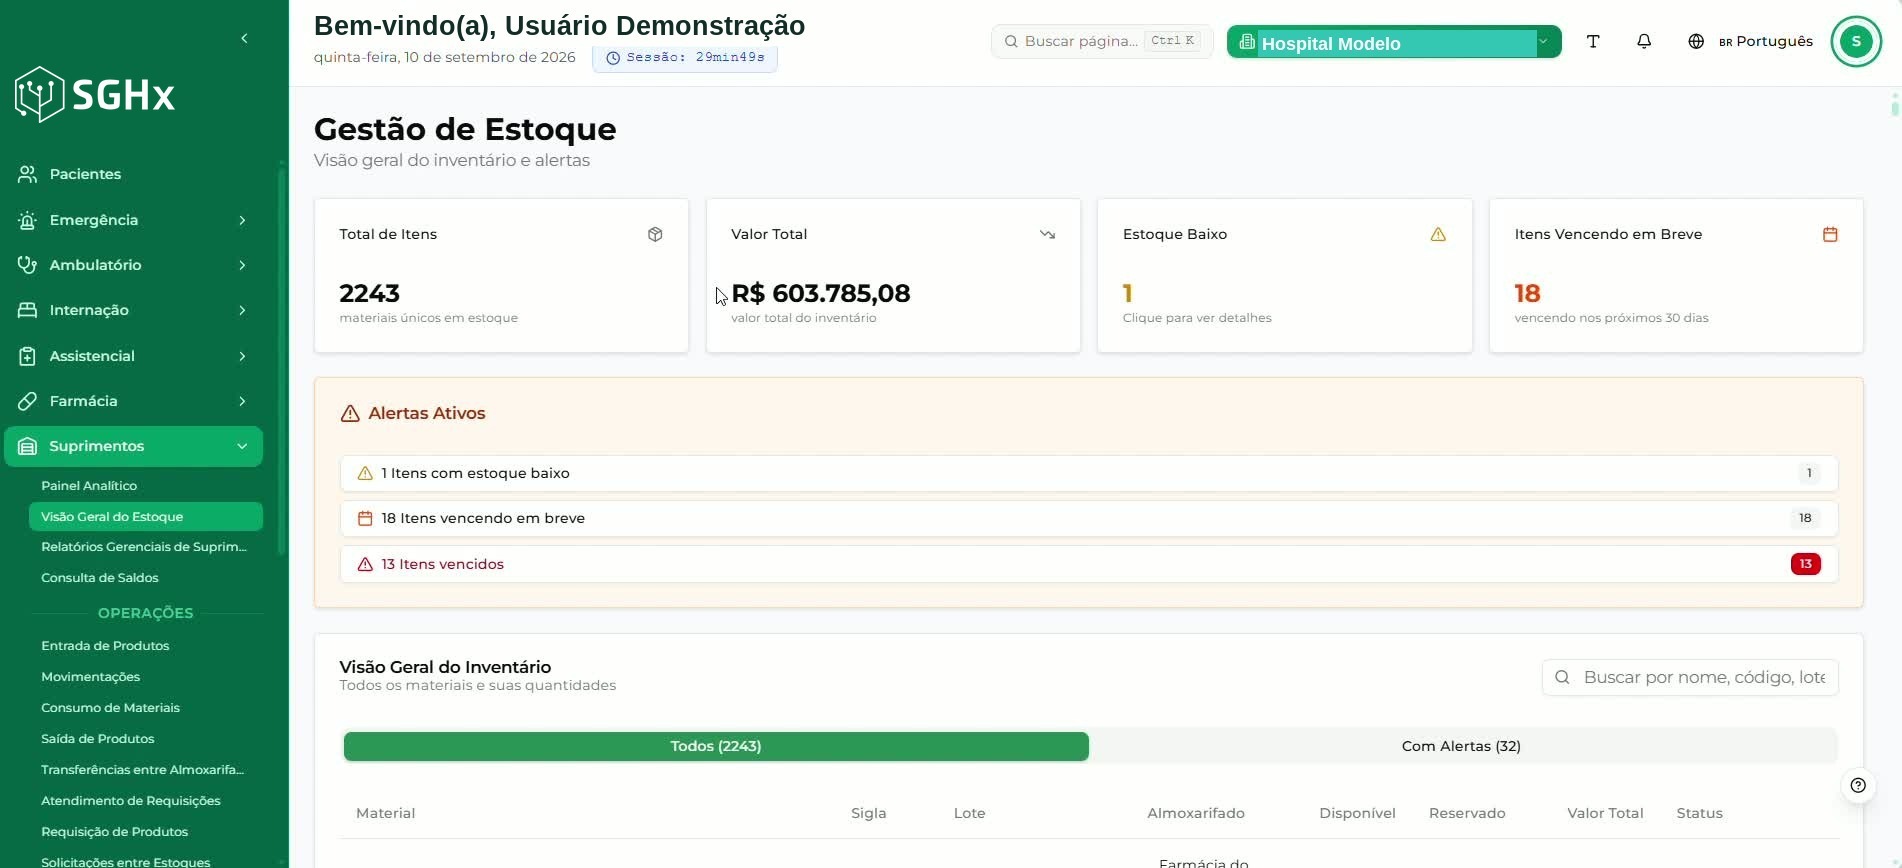Open Transferências entre Almoxarifados
The width and height of the screenshot is (1902, 868).
coord(142,770)
